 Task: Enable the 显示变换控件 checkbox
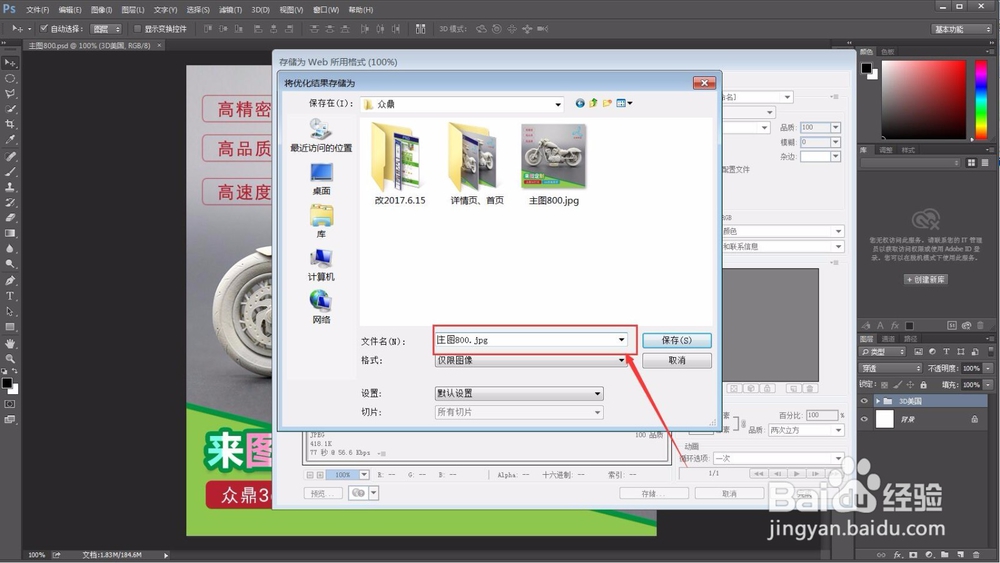point(137,29)
